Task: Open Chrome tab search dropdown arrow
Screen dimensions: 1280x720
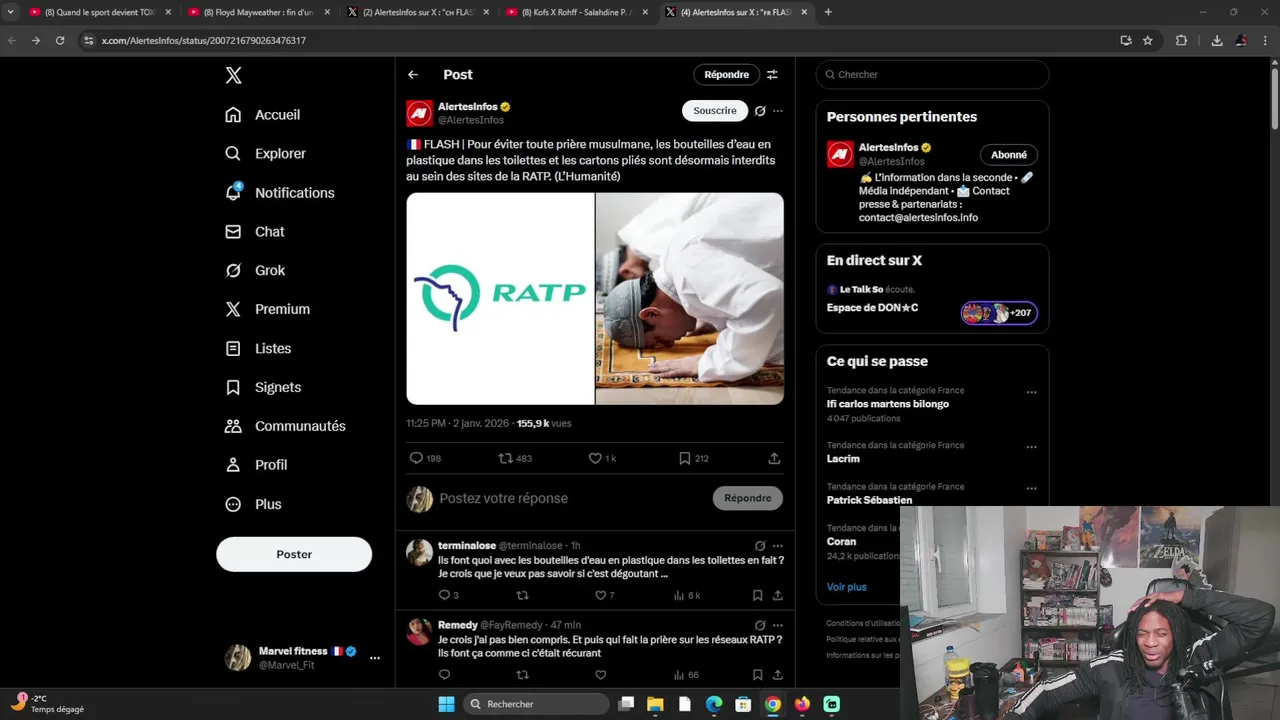Action: 10,12
